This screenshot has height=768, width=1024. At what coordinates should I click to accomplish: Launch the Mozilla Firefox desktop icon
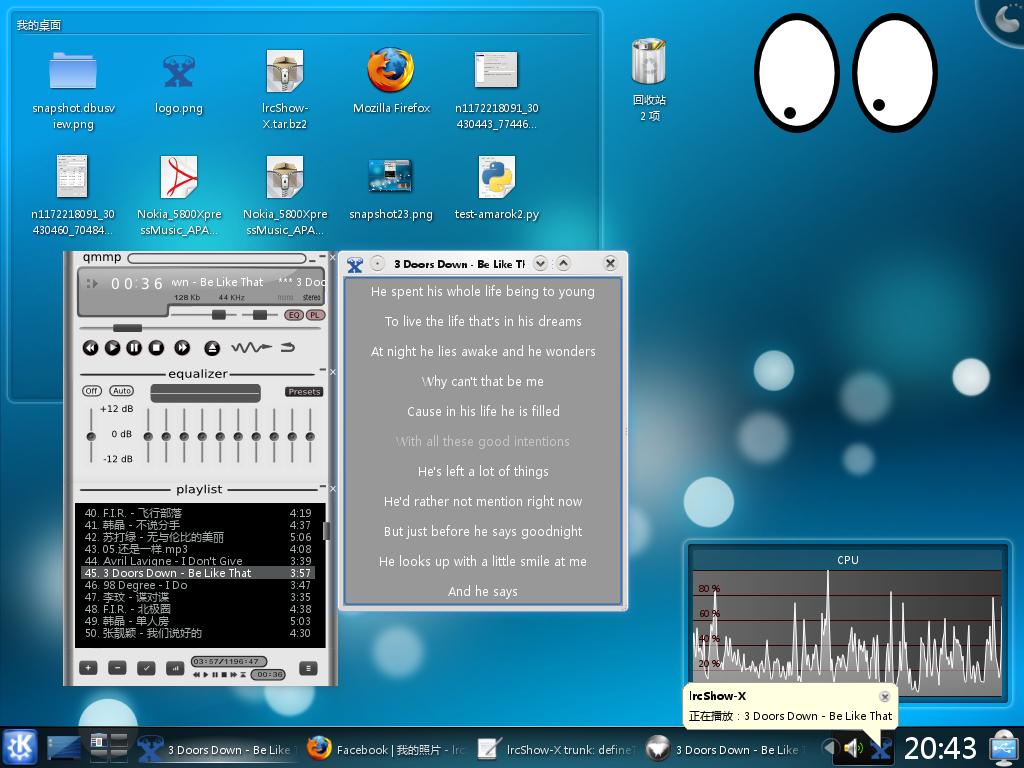point(391,69)
